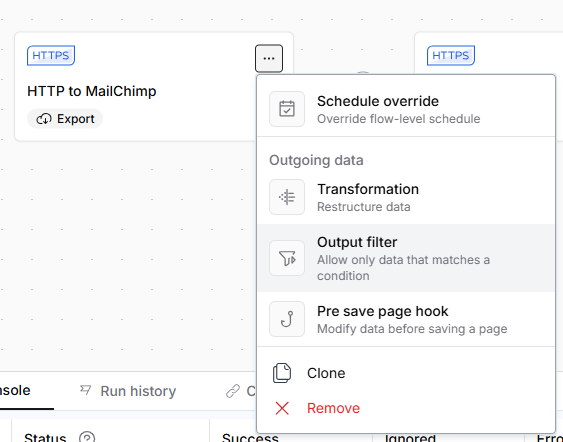Image resolution: width=563 pixels, height=442 pixels.
Task: Select the Output filter option
Action: (x=406, y=258)
